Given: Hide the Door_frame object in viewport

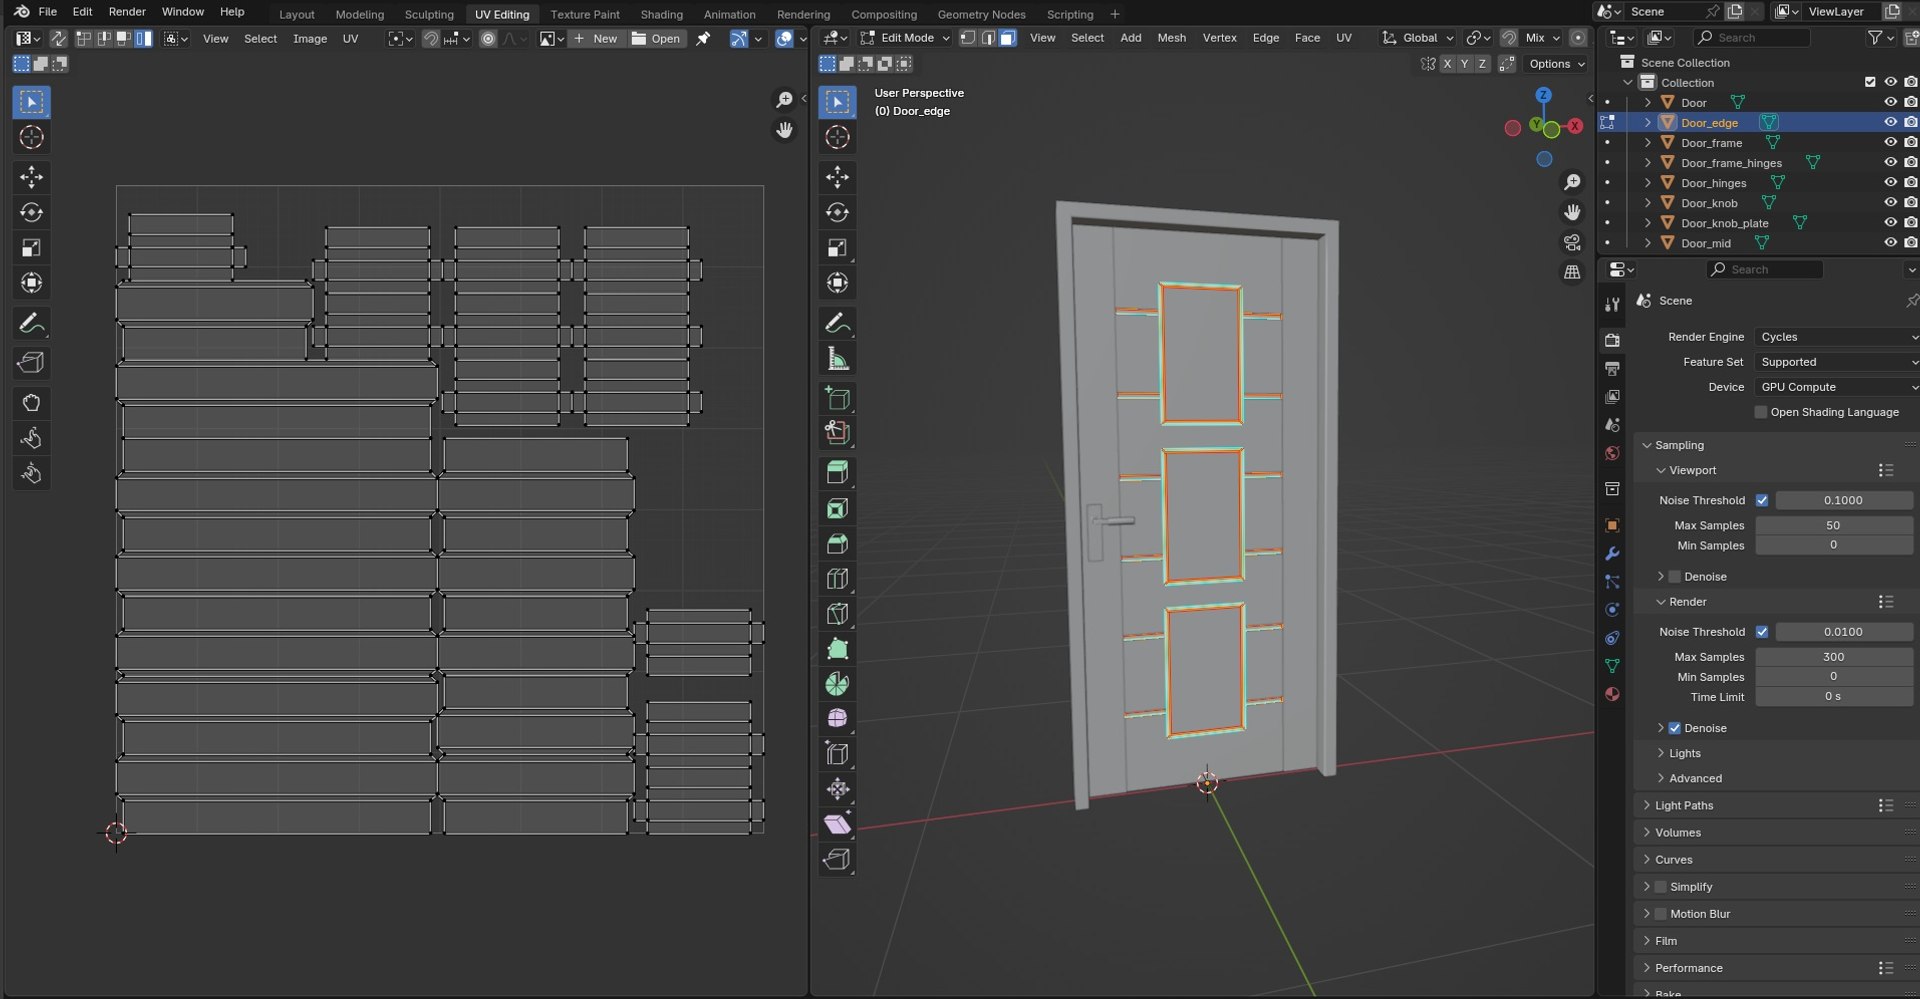Looking at the screenshot, I should [1890, 142].
